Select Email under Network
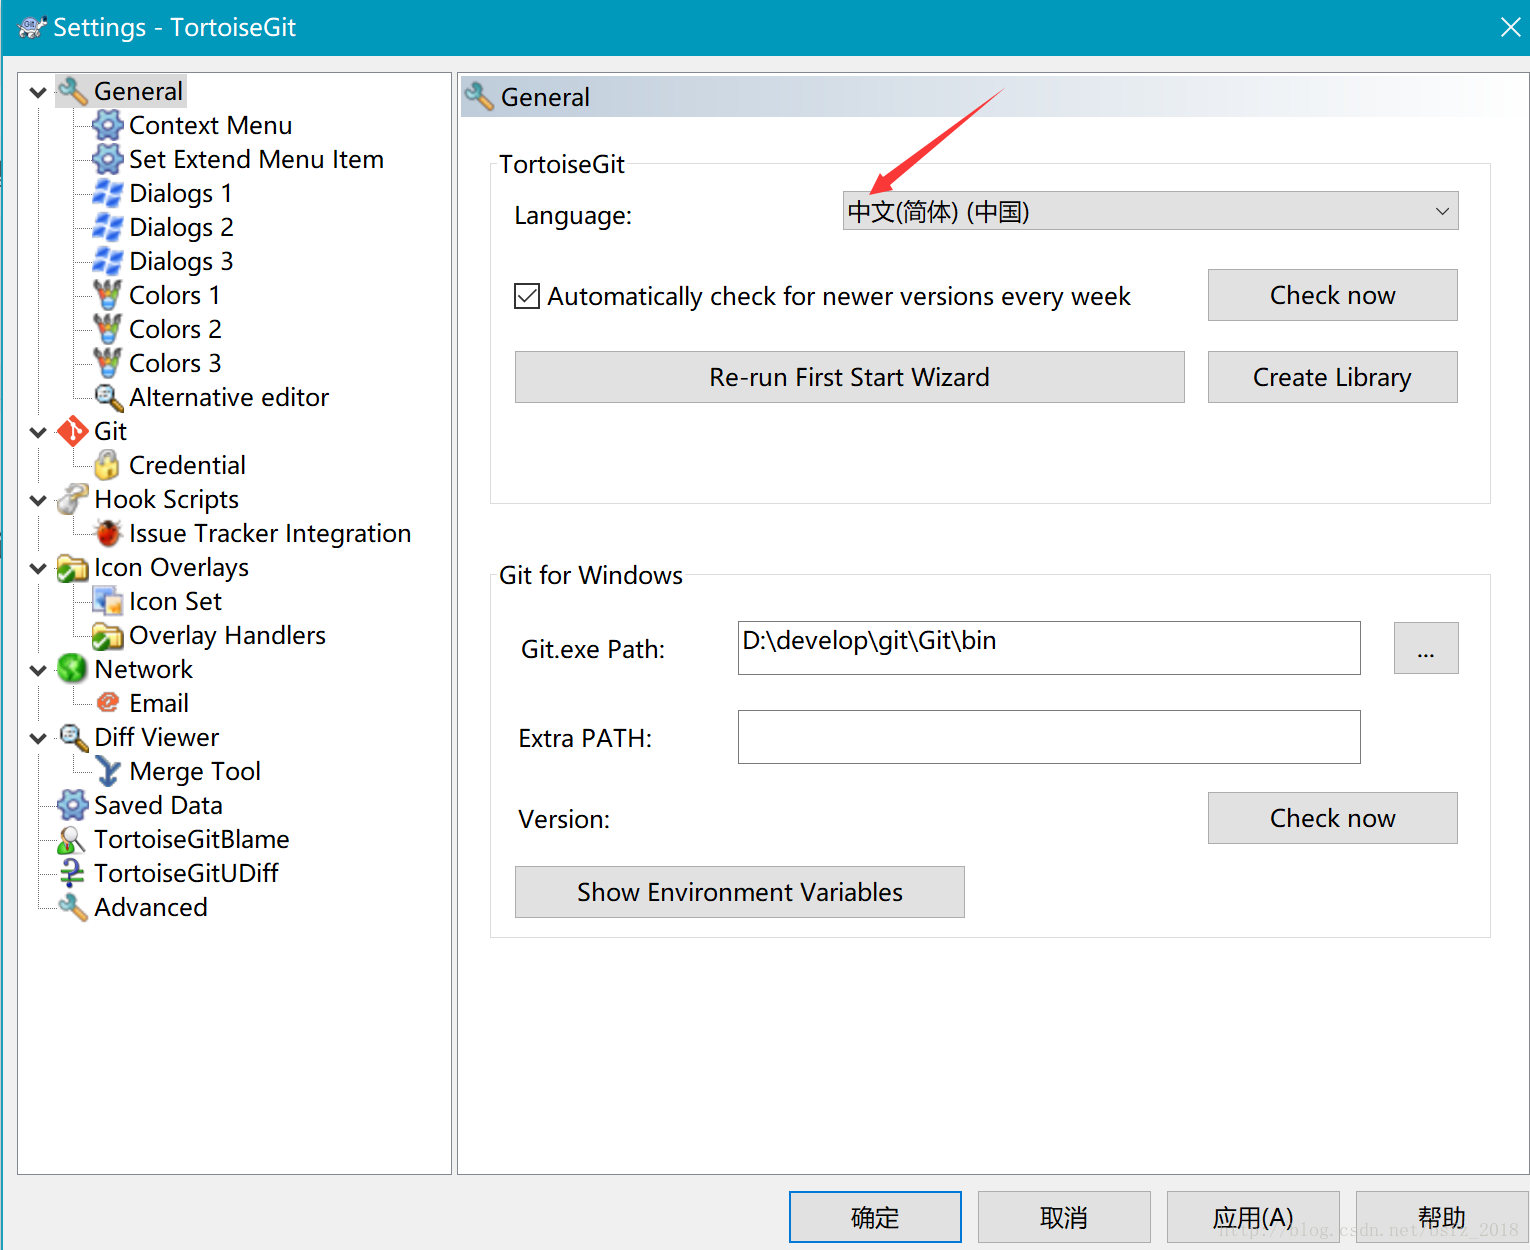Viewport: 1530px width, 1250px height. (x=159, y=703)
